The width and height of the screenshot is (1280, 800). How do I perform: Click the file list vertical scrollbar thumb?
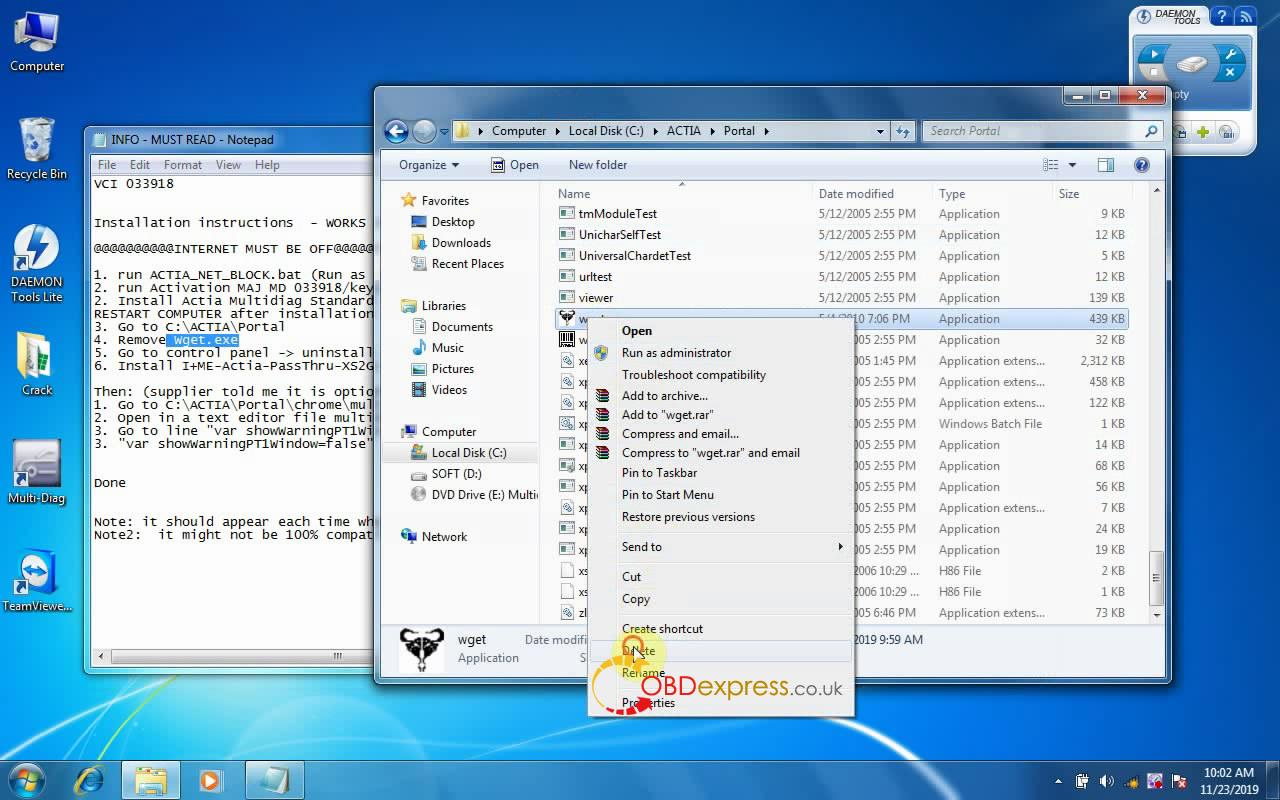pos(1157,577)
